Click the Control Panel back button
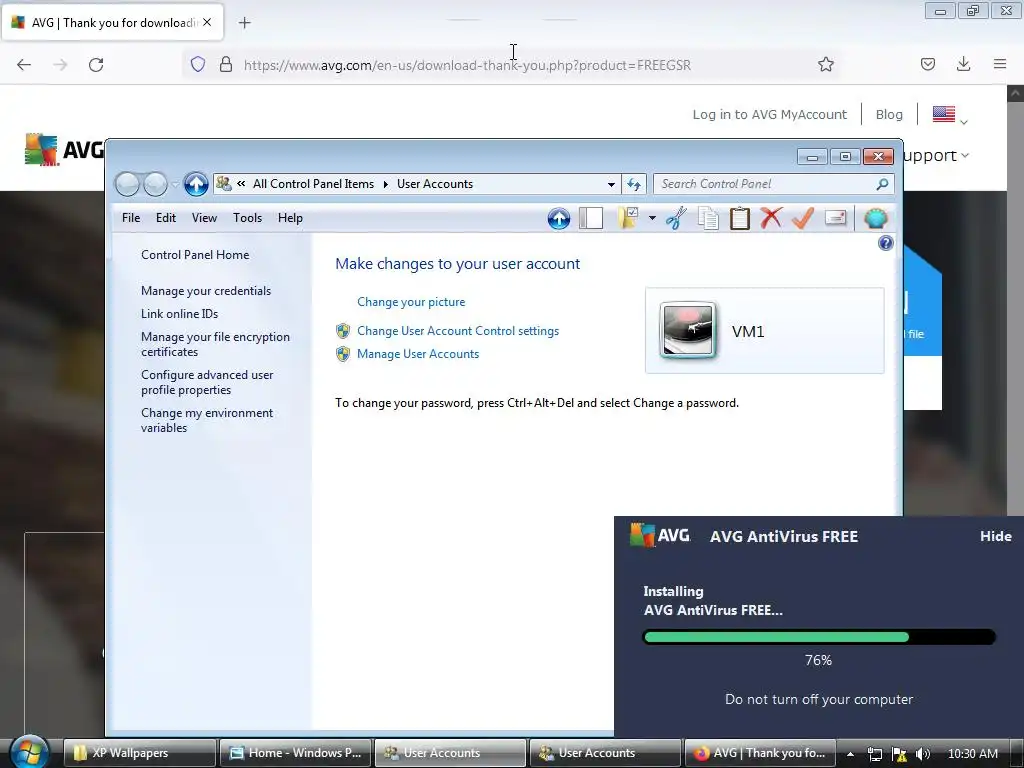The height and width of the screenshot is (768, 1024). pos(127,184)
